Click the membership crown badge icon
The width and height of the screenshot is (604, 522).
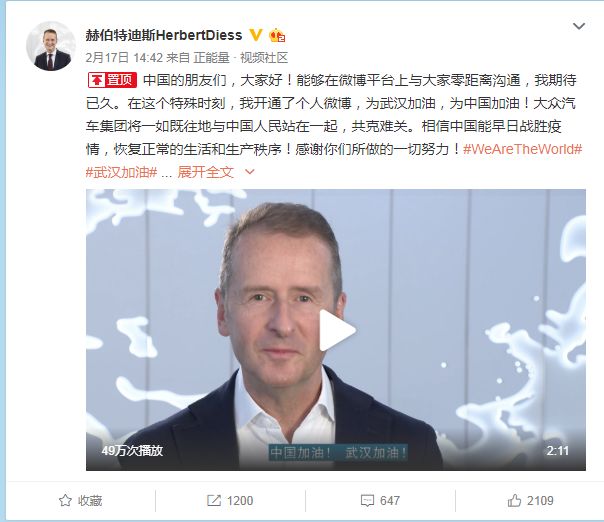[277, 35]
